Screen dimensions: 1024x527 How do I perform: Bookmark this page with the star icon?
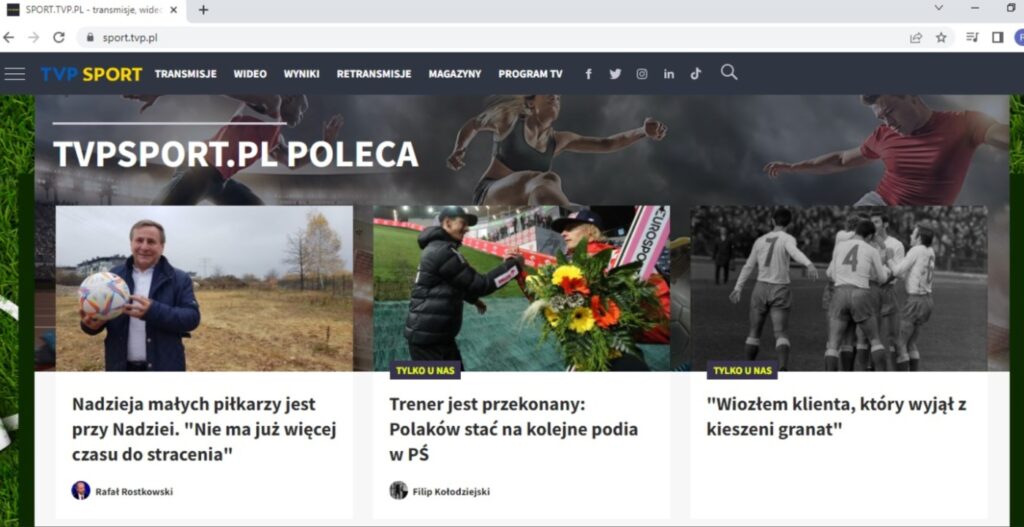(941, 38)
